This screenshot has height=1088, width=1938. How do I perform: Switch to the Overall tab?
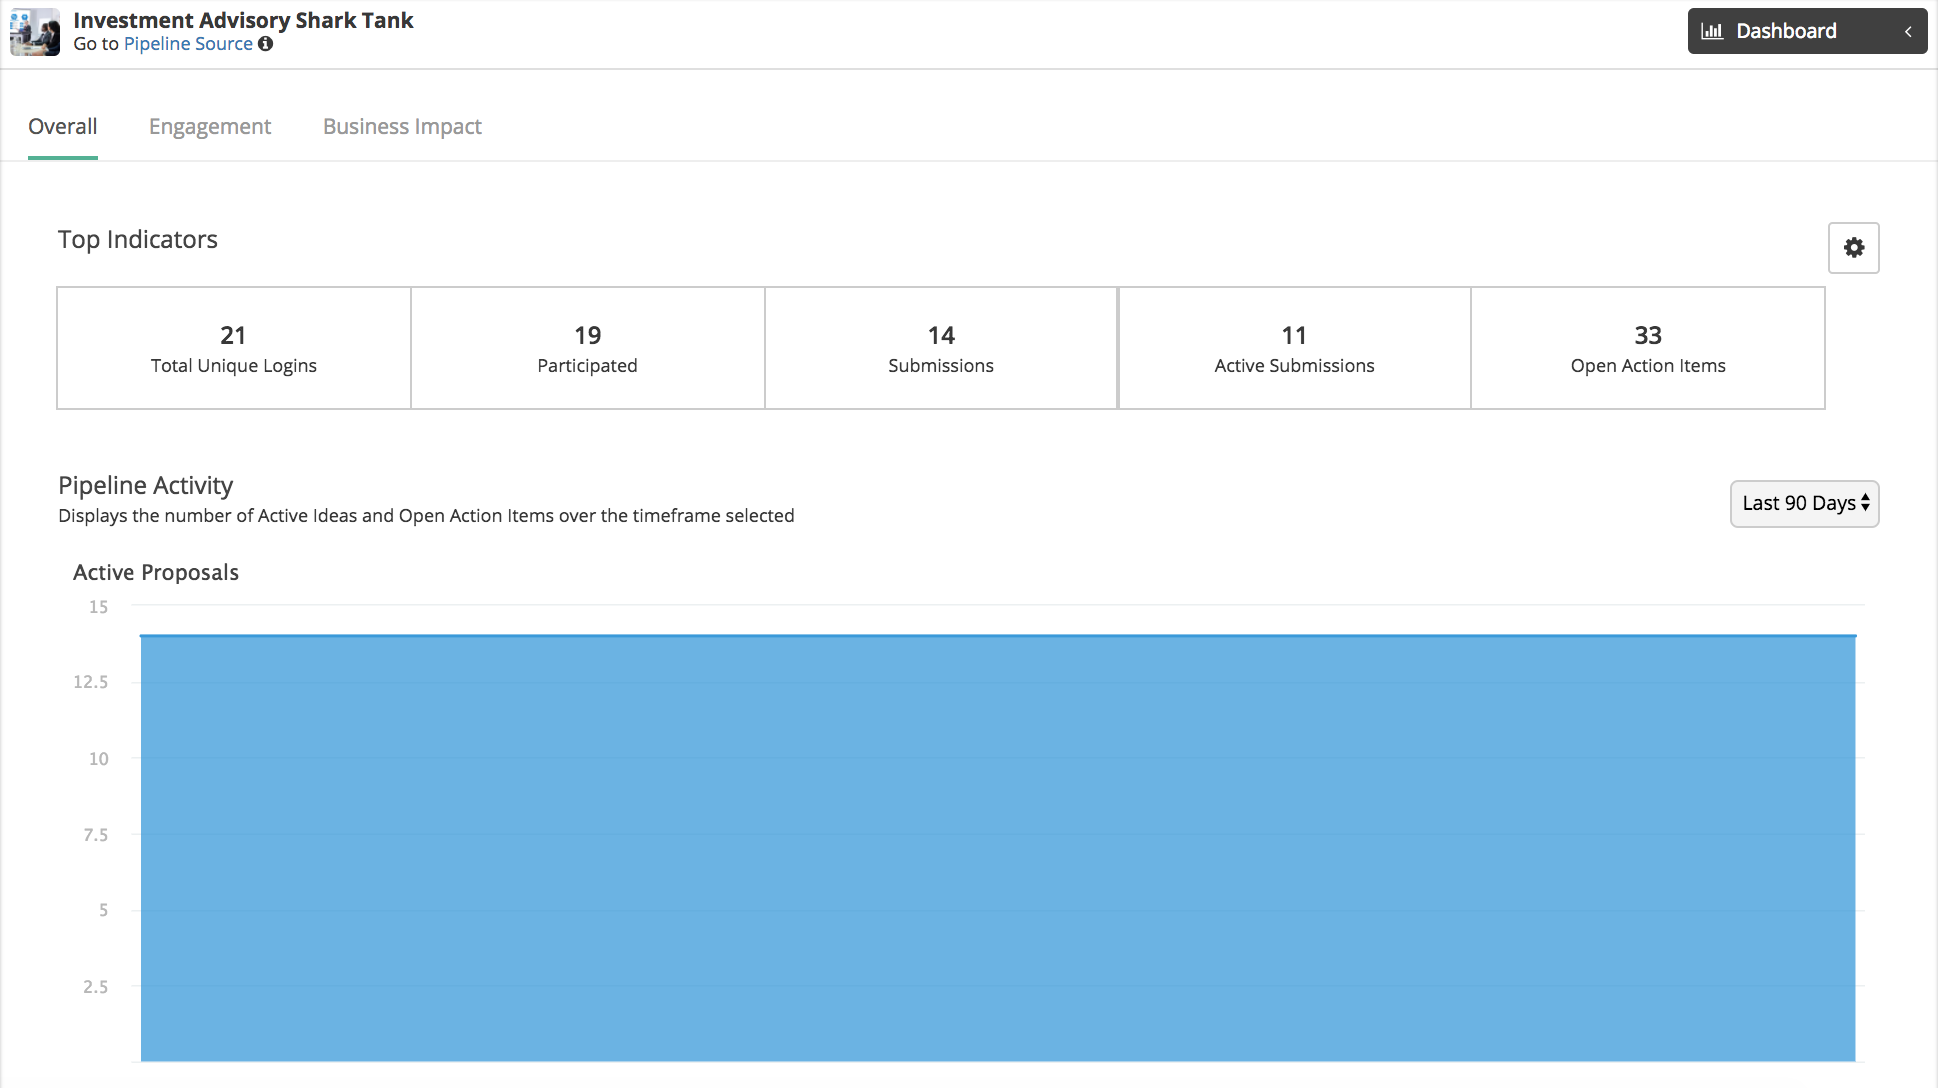62,127
